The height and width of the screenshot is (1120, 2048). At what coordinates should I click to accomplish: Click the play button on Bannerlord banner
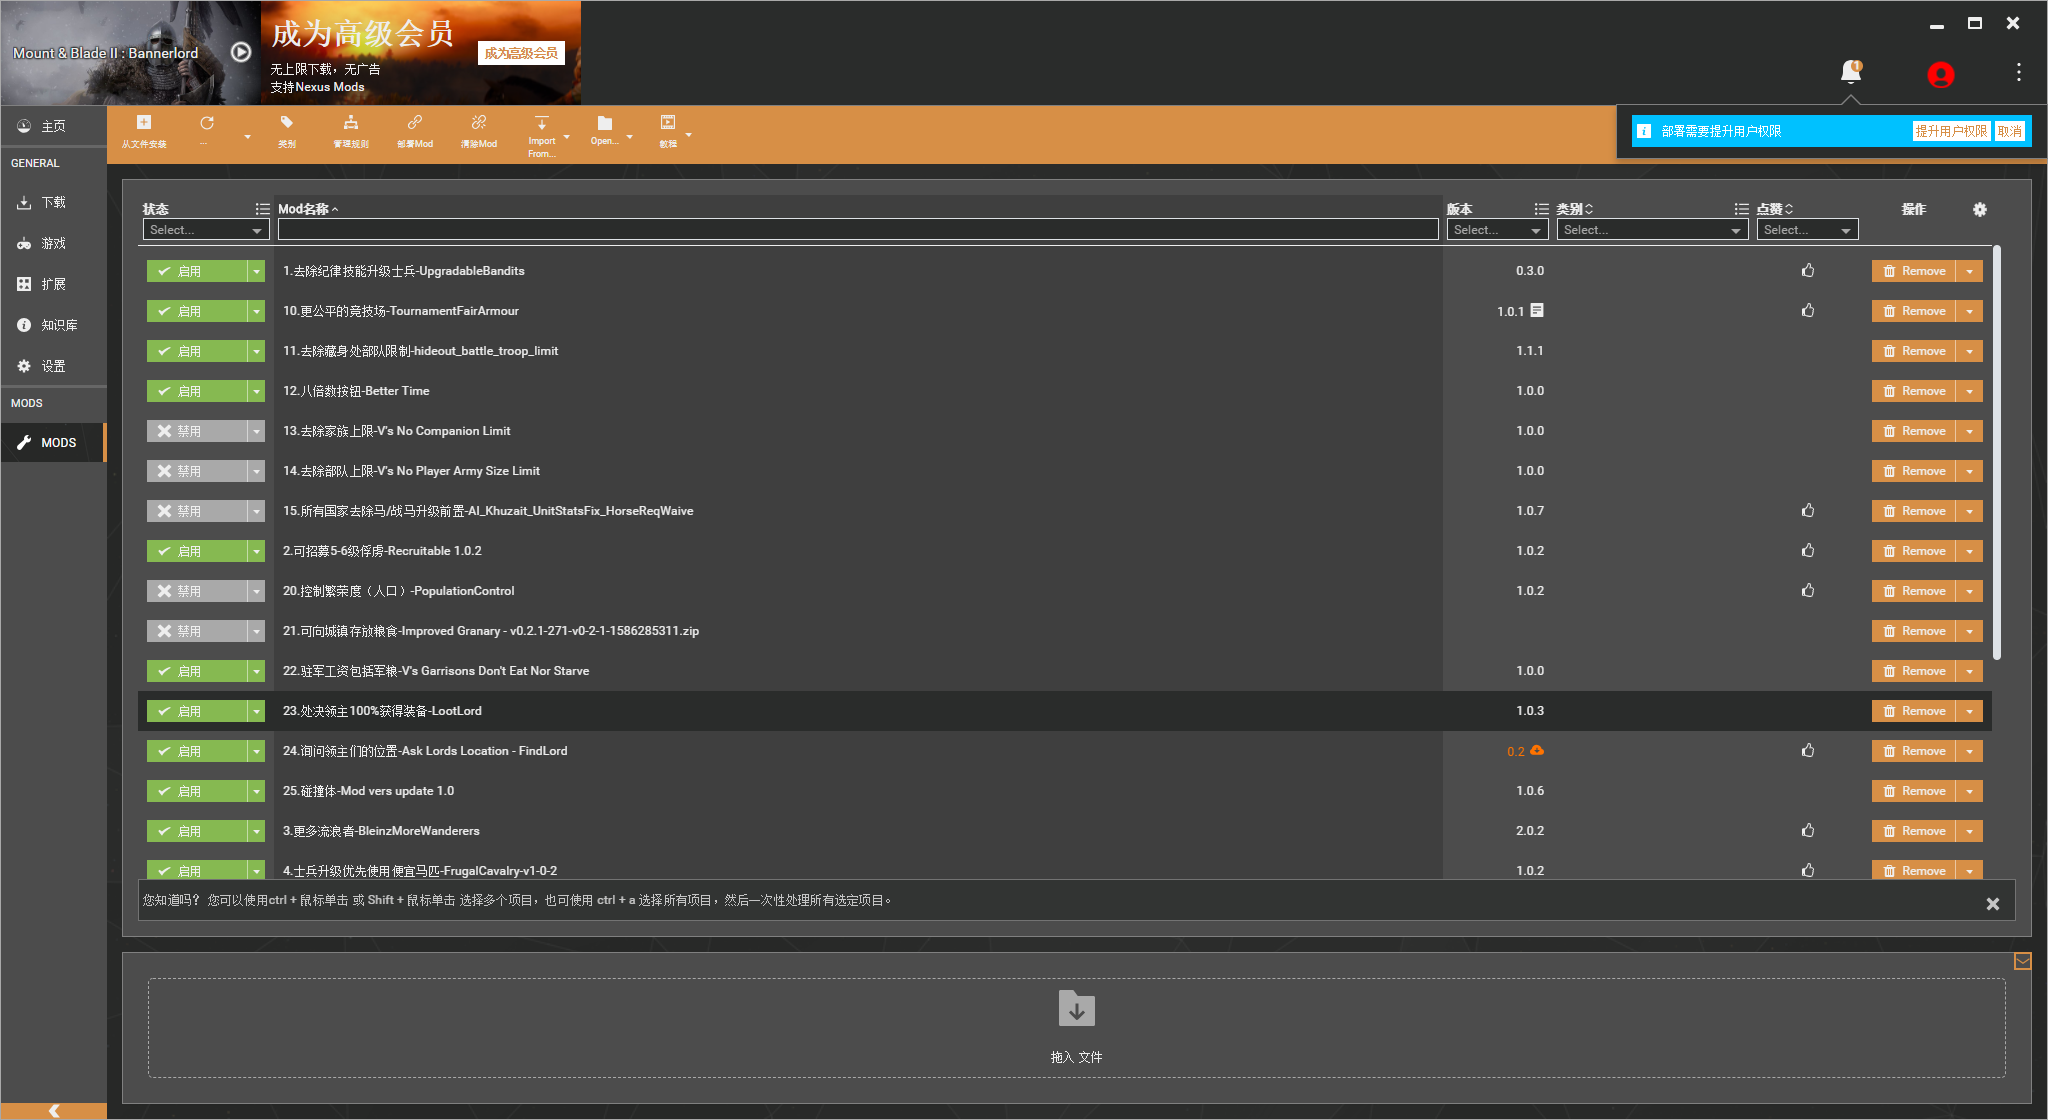click(241, 52)
